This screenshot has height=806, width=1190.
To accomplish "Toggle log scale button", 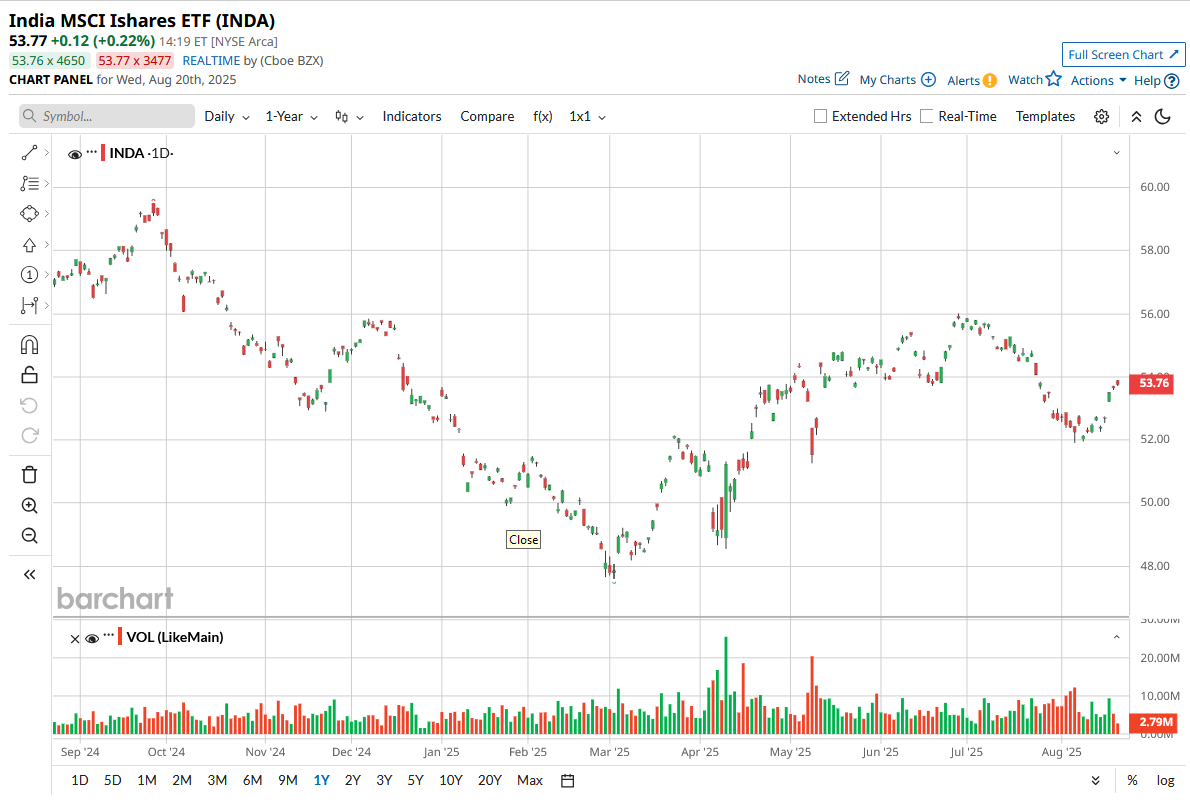I will point(1165,781).
